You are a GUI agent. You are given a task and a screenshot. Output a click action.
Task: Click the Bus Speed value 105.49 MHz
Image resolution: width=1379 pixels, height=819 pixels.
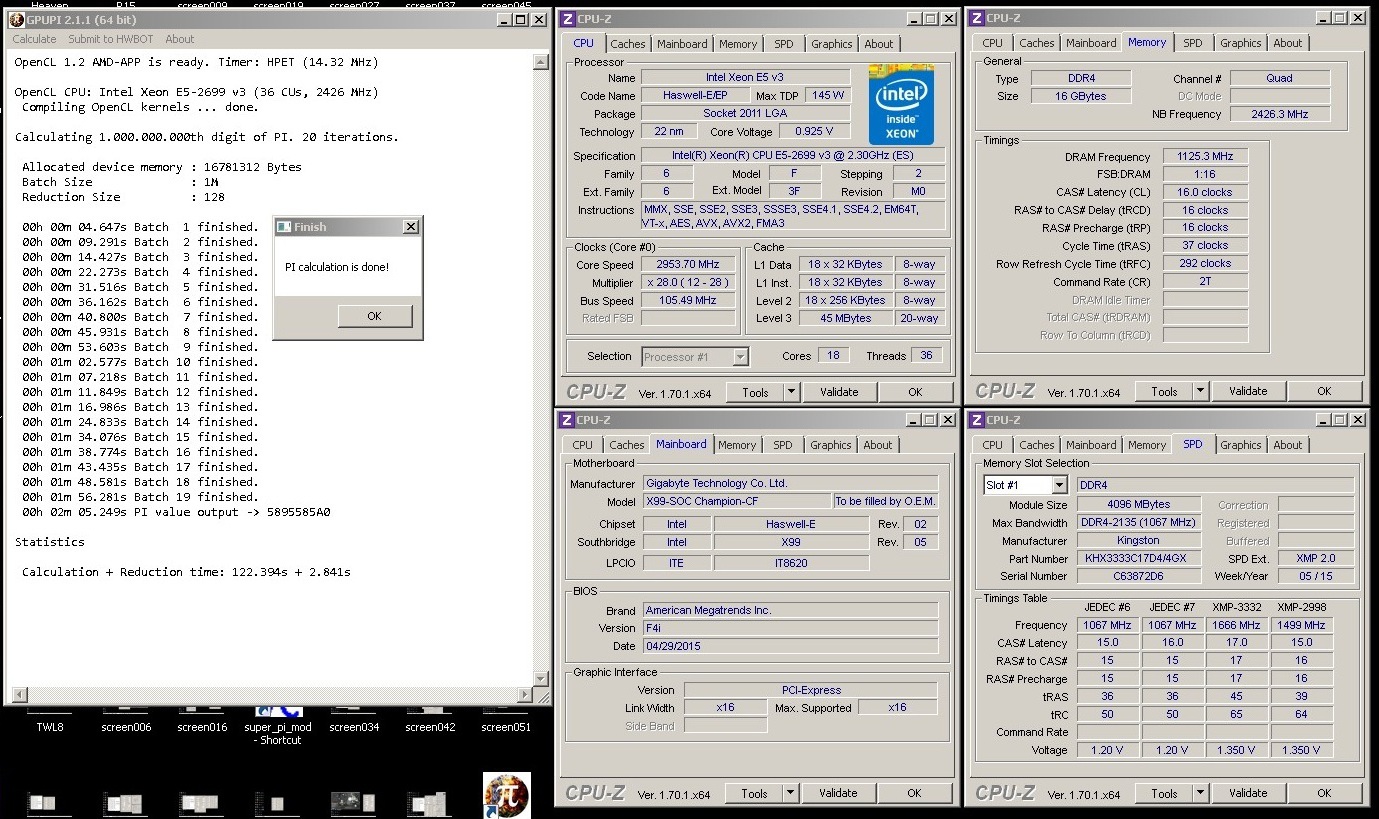687,301
